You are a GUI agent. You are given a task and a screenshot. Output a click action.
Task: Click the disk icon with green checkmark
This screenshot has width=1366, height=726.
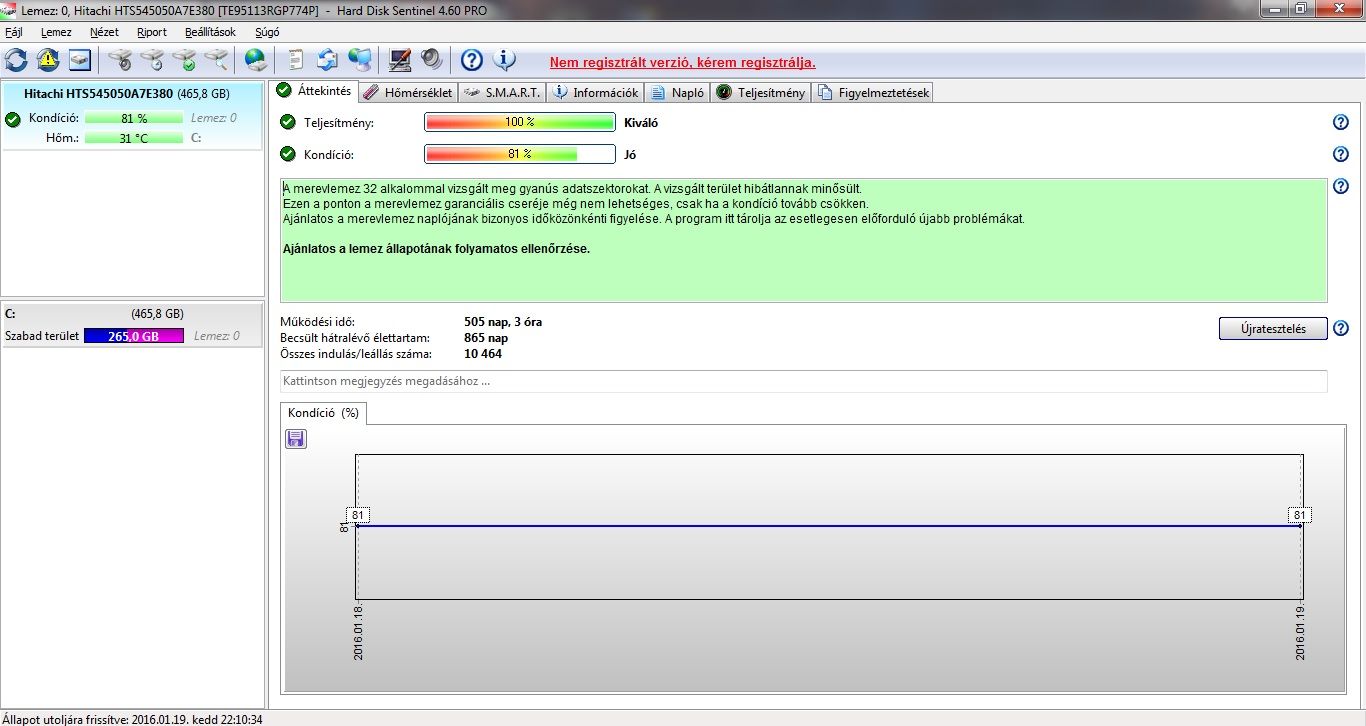click(x=184, y=60)
